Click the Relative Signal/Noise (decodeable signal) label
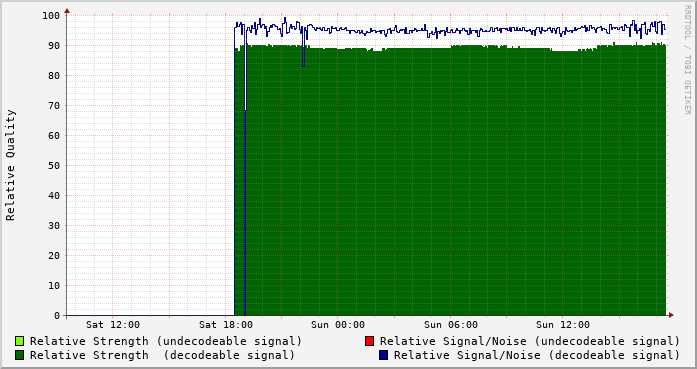Image resolution: width=697 pixels, height=369 pixels. click(537, 355)
